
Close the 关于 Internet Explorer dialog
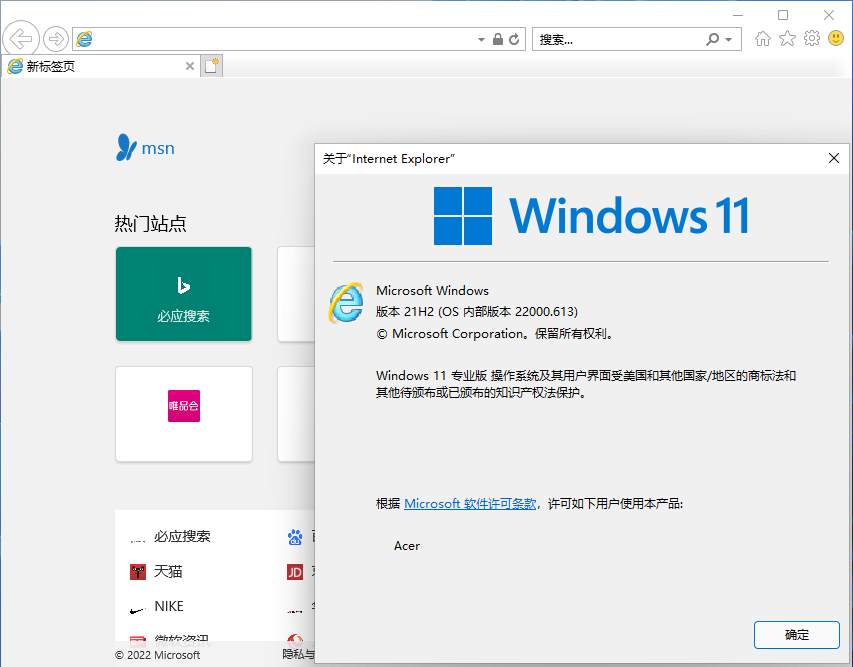[833, 158]
